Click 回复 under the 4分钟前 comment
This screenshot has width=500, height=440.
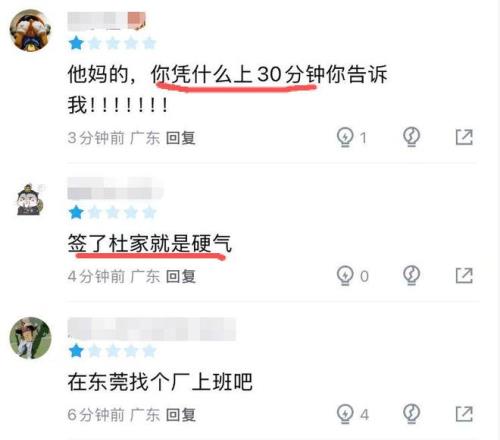tap(181, 276)
